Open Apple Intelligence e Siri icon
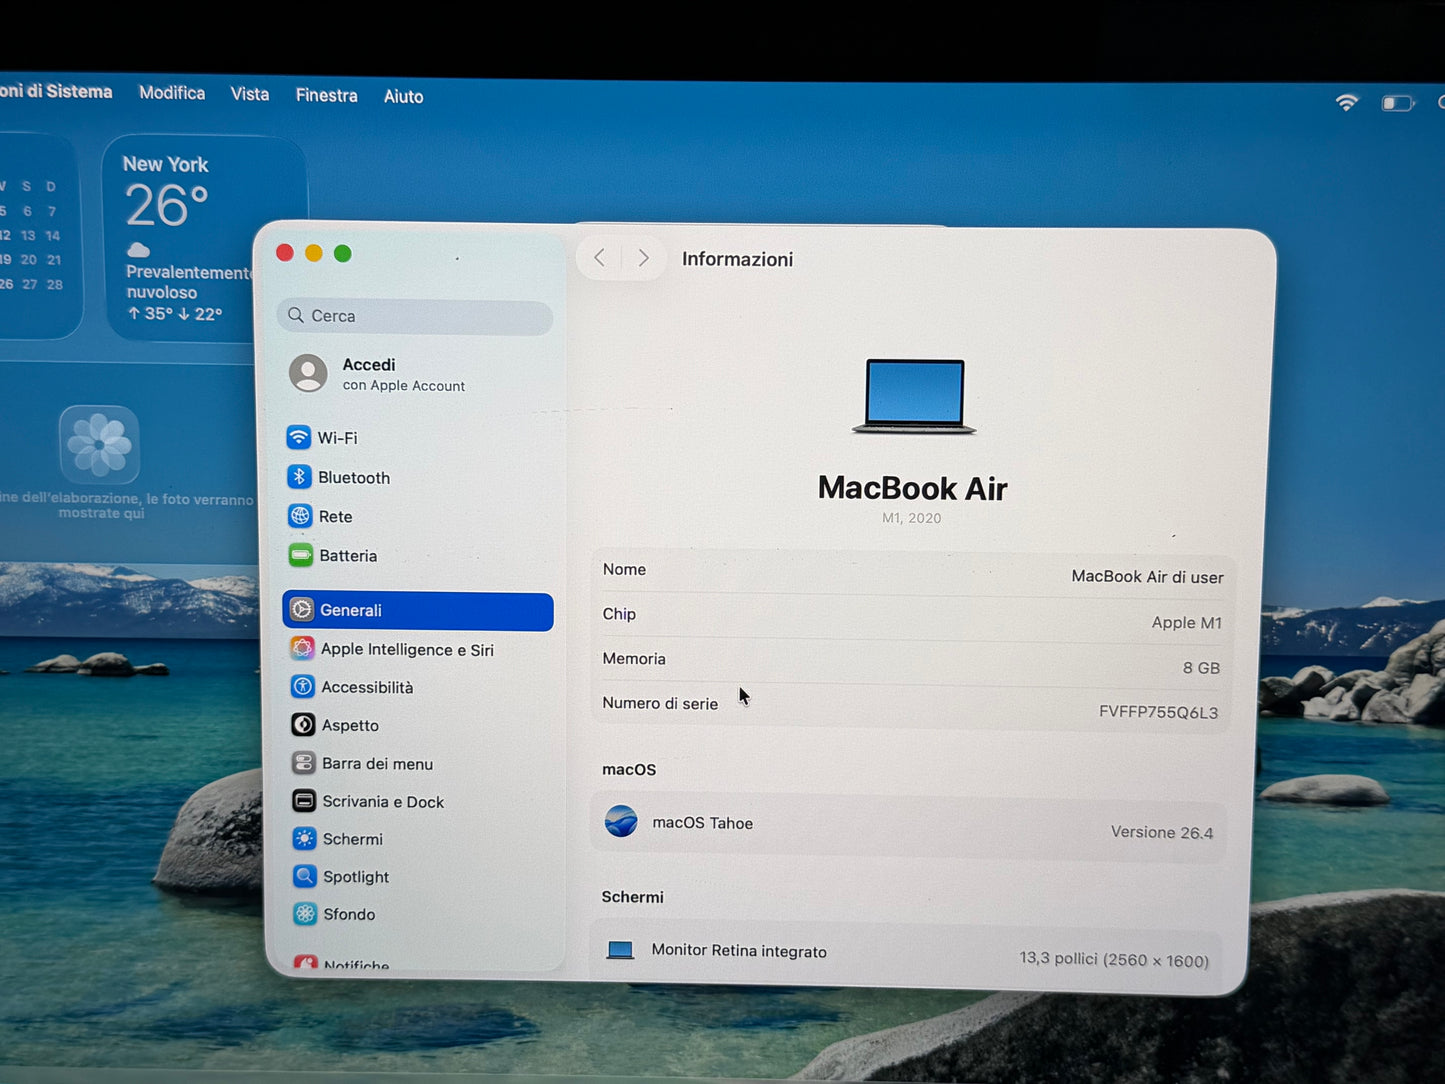 (302, 648)
